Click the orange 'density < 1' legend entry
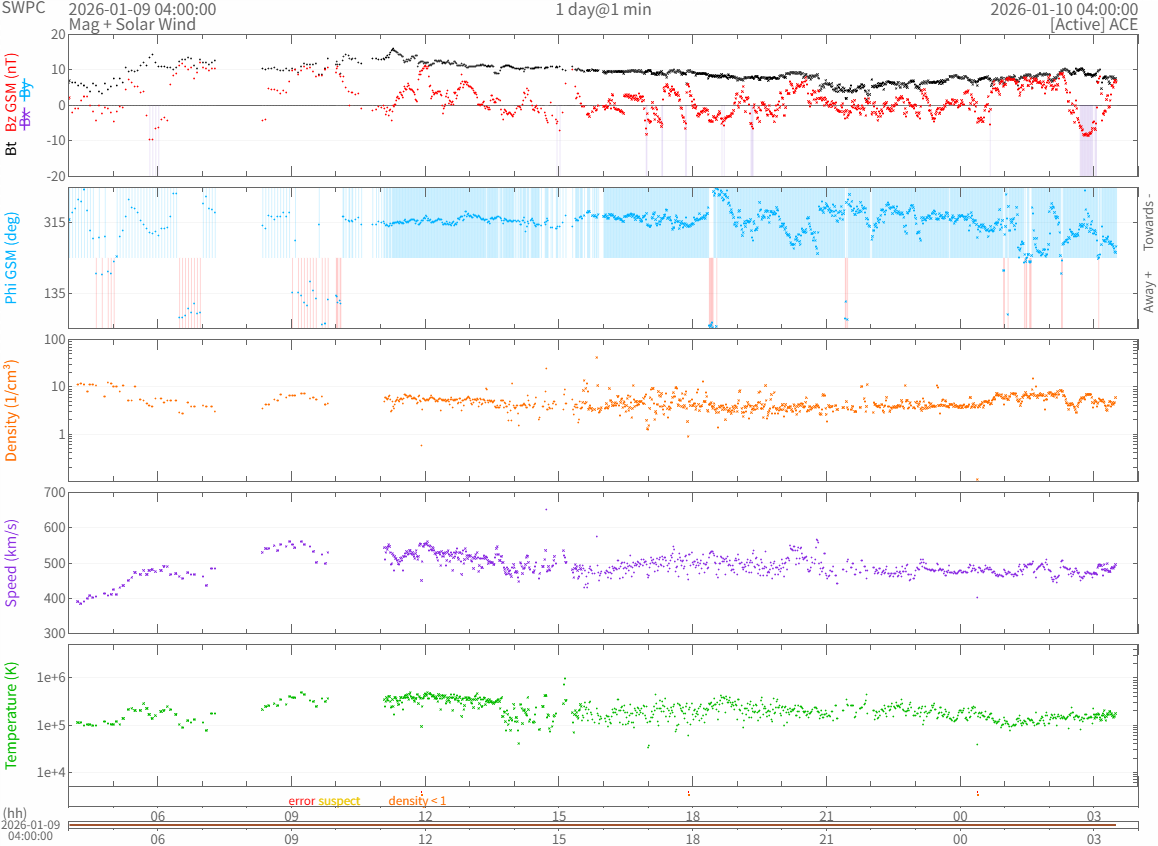Image resolution: width=1158 pixels, height=846 pixels. [417, 801]
